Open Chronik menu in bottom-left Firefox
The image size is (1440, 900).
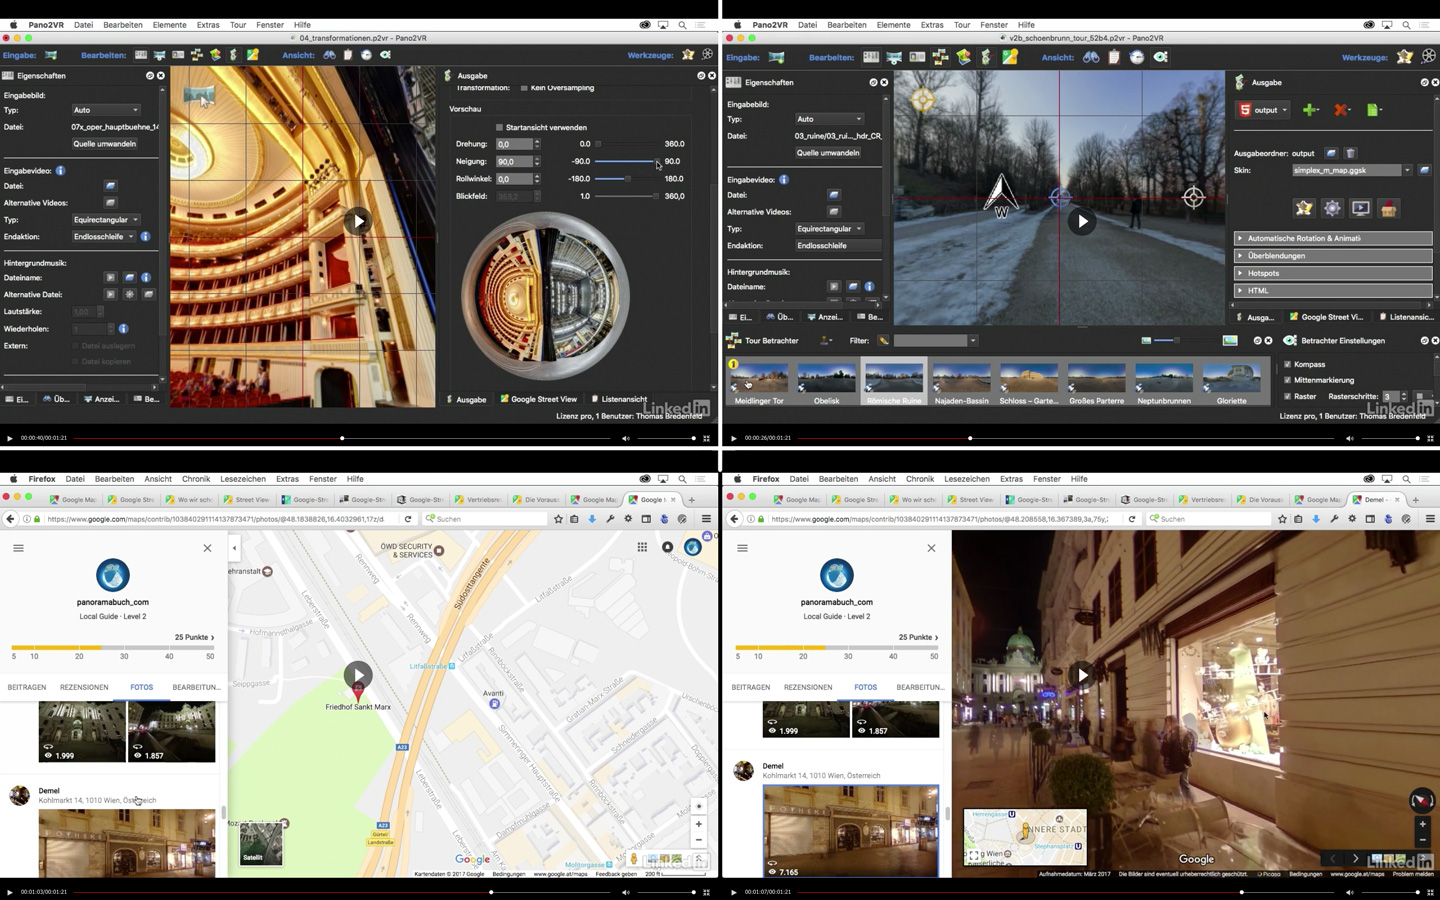pyautogui.click(x=196, y=479)
